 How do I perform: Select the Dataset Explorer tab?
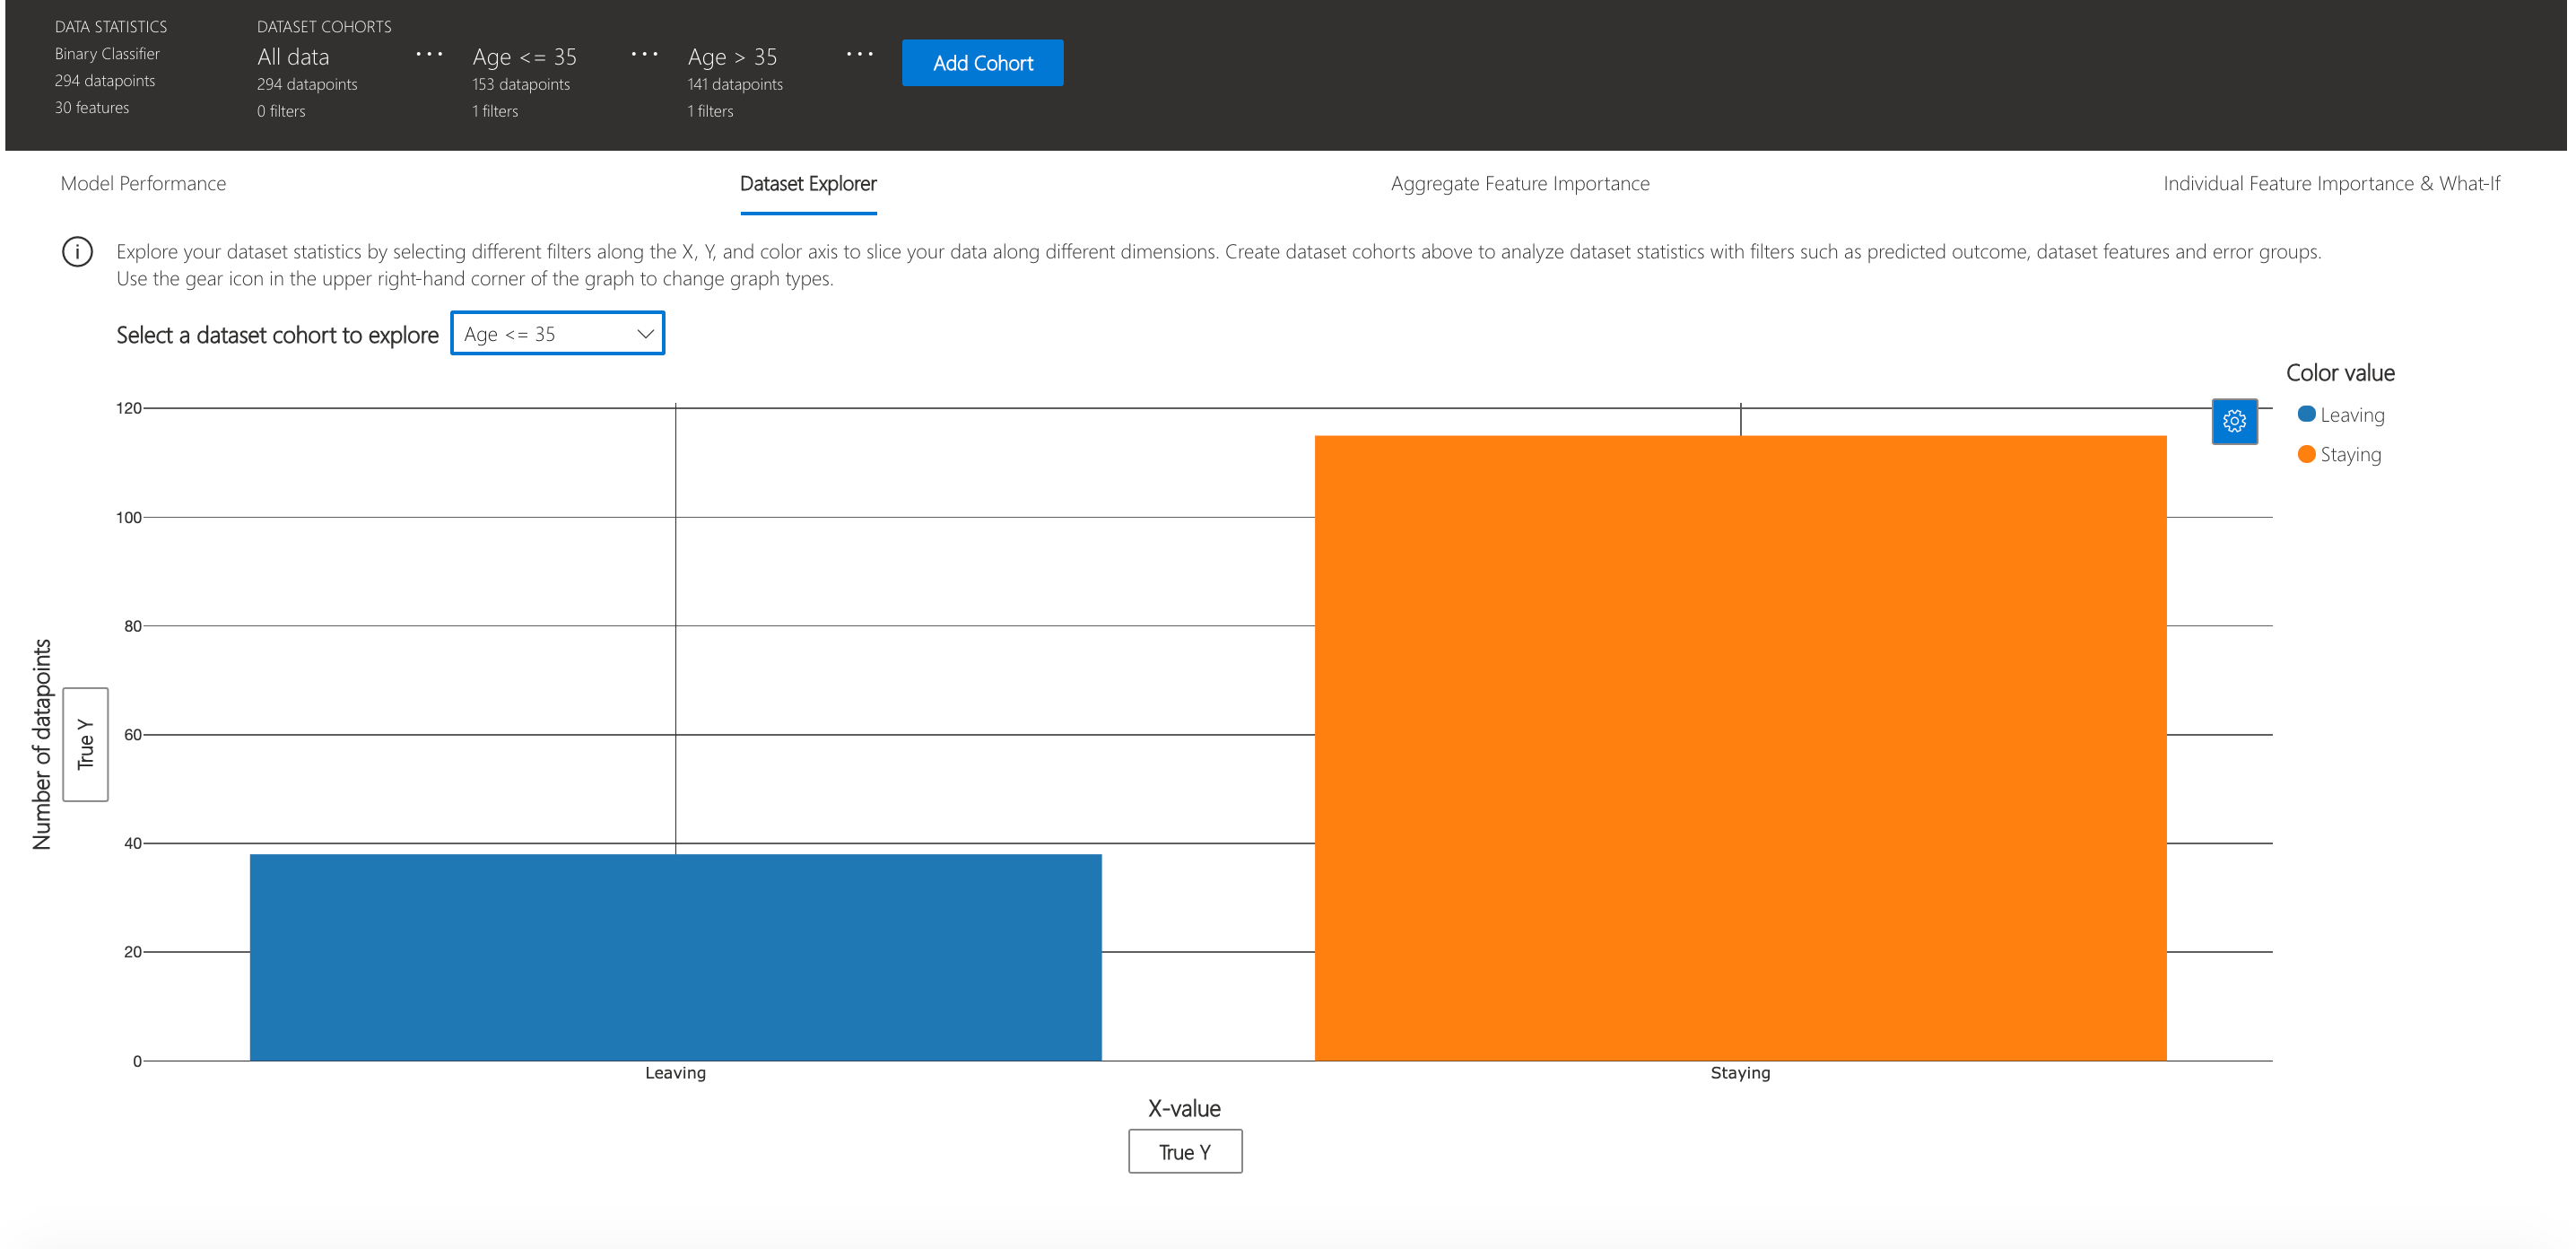(808, 184)
